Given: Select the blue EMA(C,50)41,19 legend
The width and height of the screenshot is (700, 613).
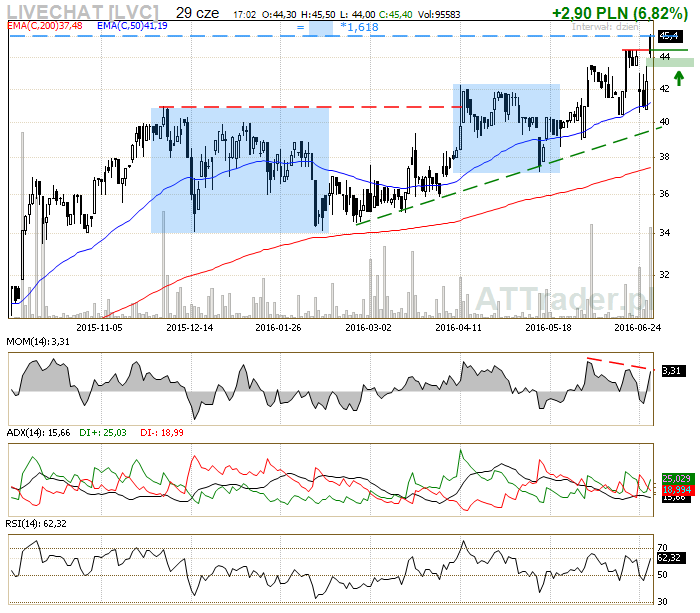Looking at the screenshot, I should pyautogui.click(x=132, y=25).
